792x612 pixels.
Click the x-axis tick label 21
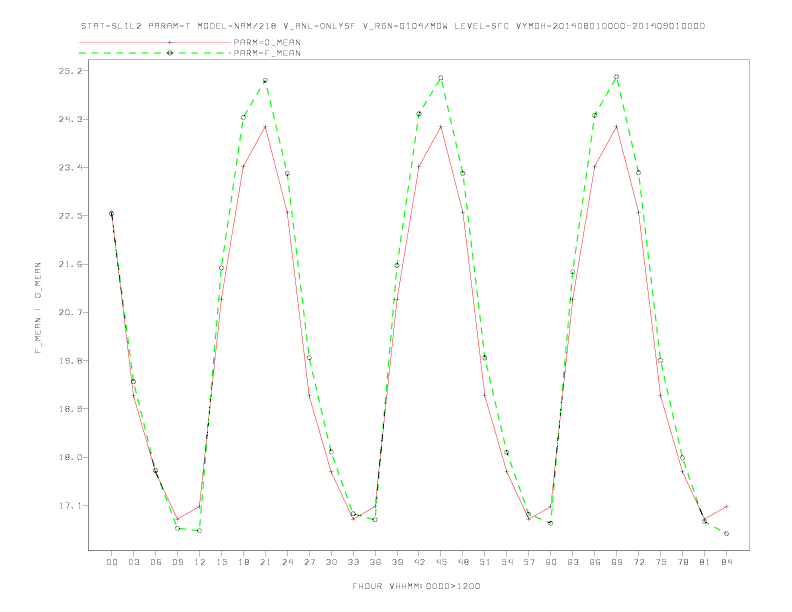coord(265,562)
